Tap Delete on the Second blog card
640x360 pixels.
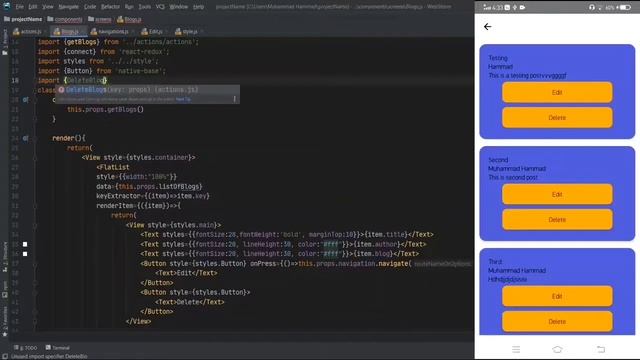coord(557,220)
